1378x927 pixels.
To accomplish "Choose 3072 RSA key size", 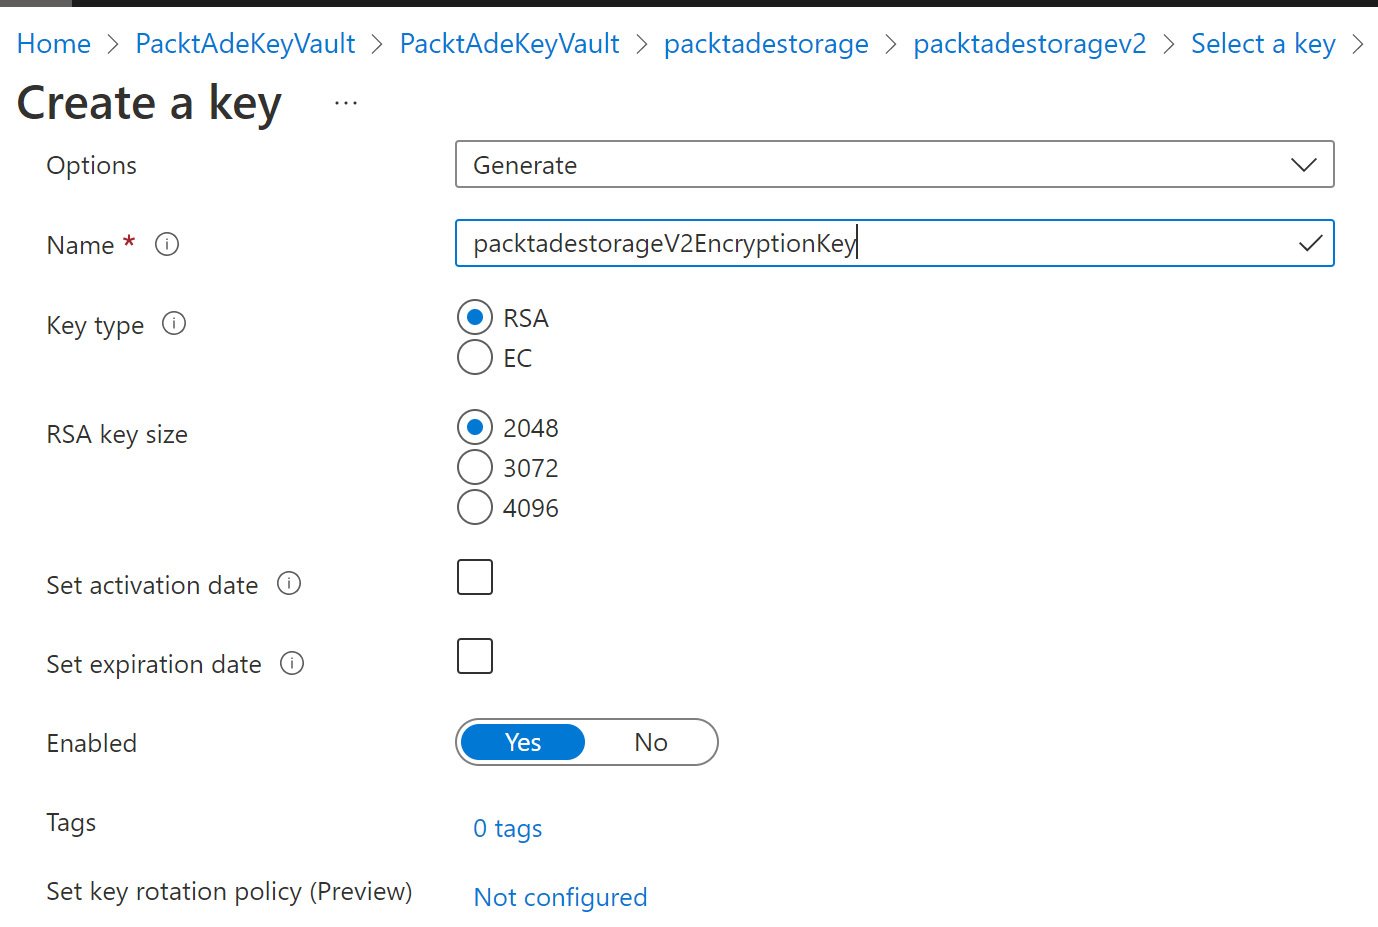I will 475,467.
